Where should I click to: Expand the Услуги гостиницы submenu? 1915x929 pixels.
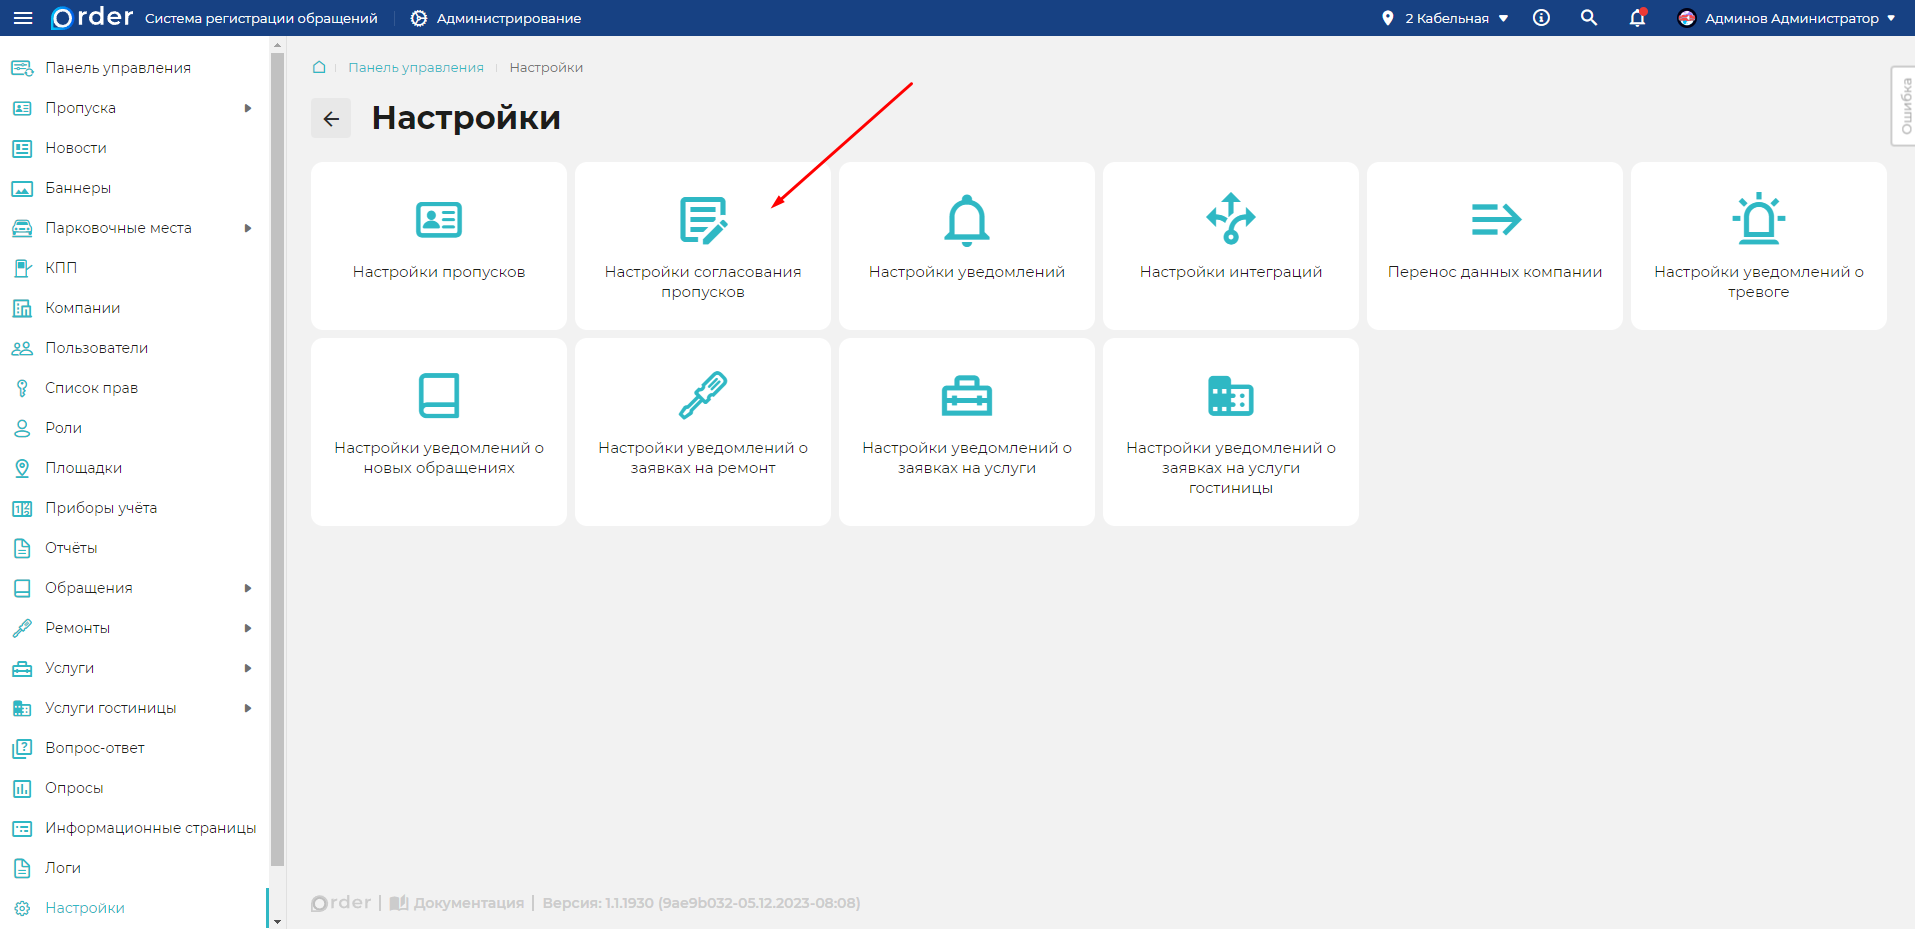[248, 708]
